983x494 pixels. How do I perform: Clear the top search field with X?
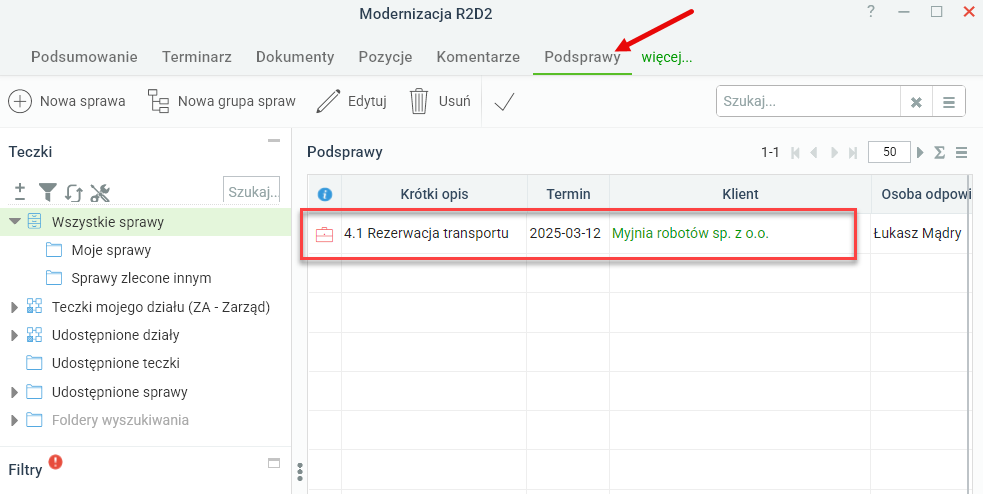[916, 102]
